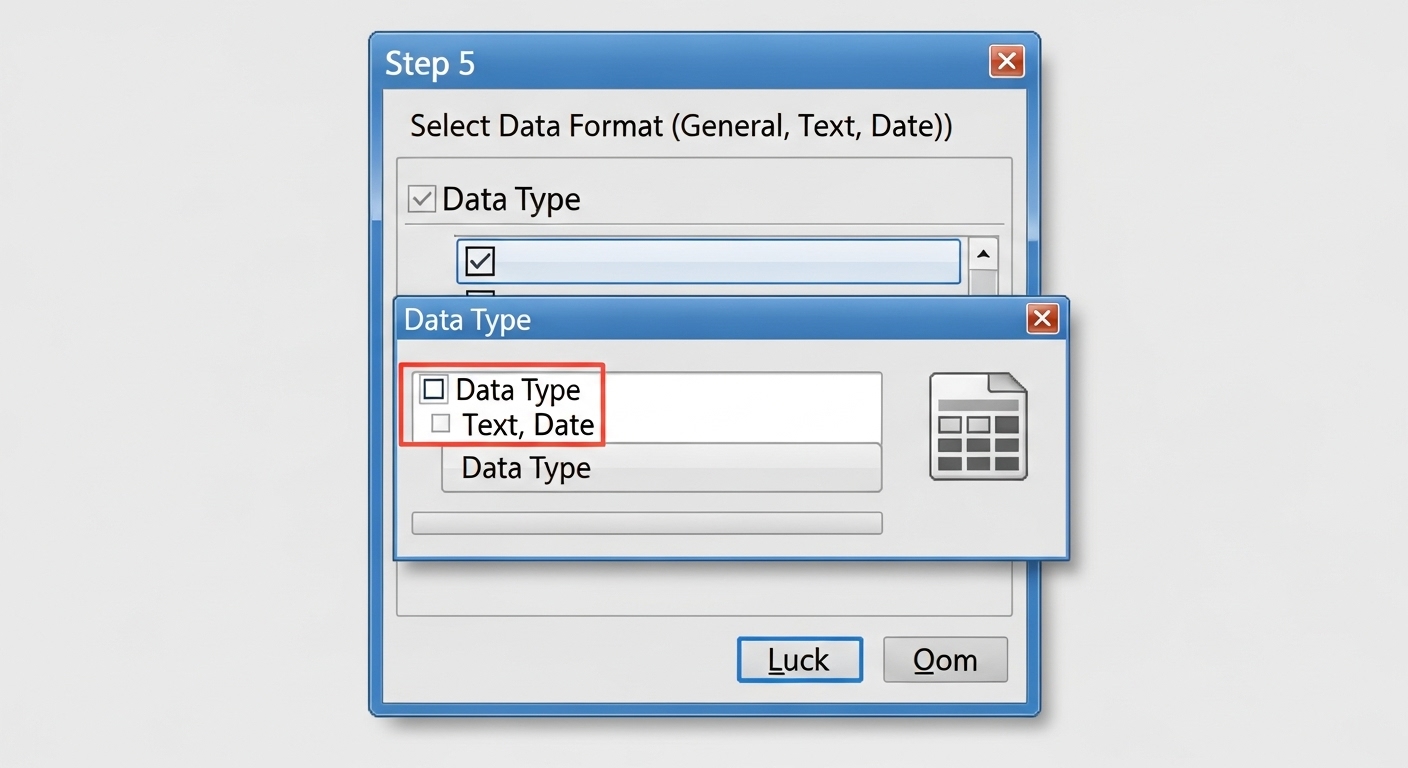Select the red-outlined options region

(504, 404)
